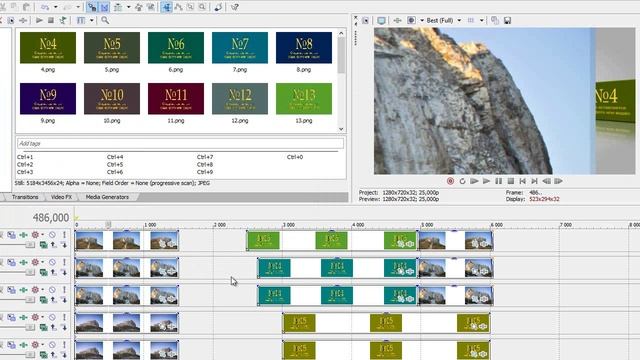Switch to the Video FX tab
The height and width of the screenshot is (360, 640).
coord(61,197)
